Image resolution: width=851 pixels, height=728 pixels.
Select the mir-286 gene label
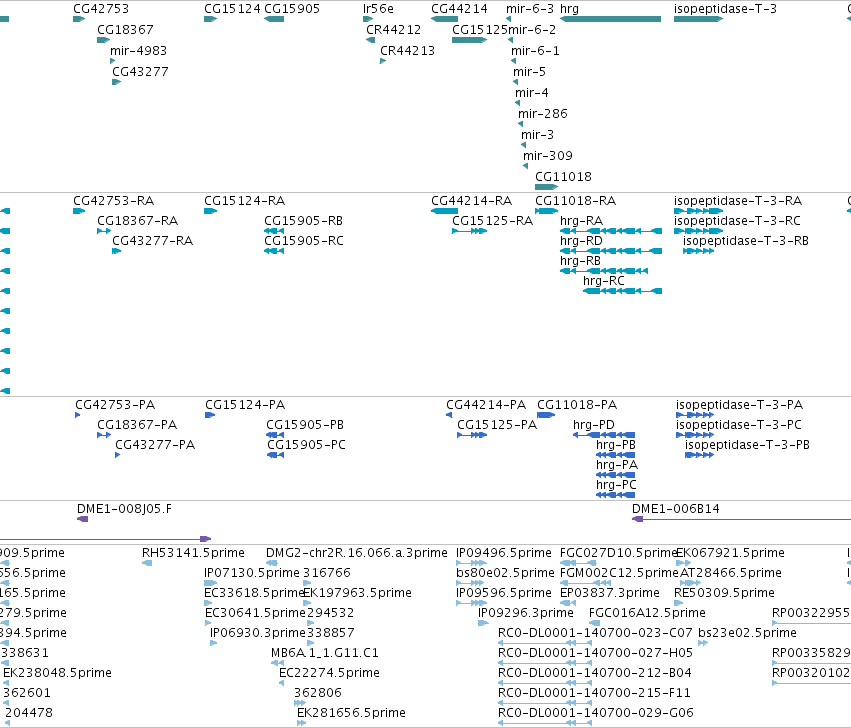(x=543, y=113)
